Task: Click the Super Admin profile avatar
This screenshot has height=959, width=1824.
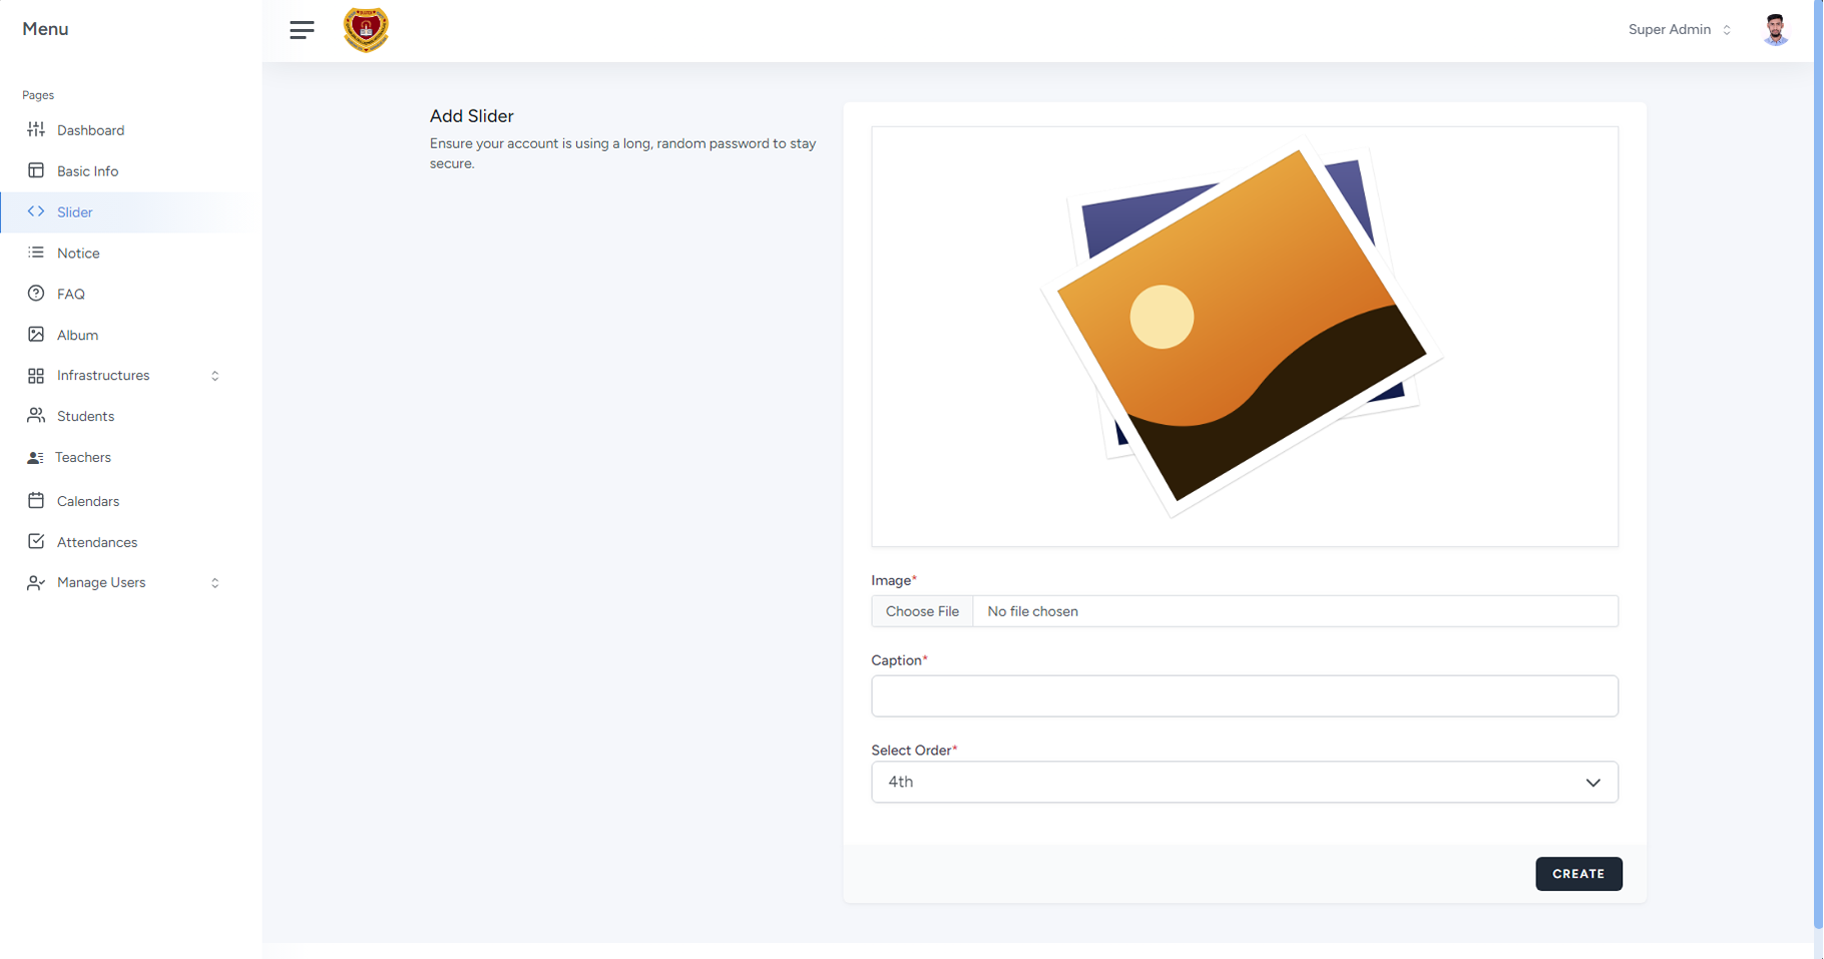Action: tap(1775, 30)
